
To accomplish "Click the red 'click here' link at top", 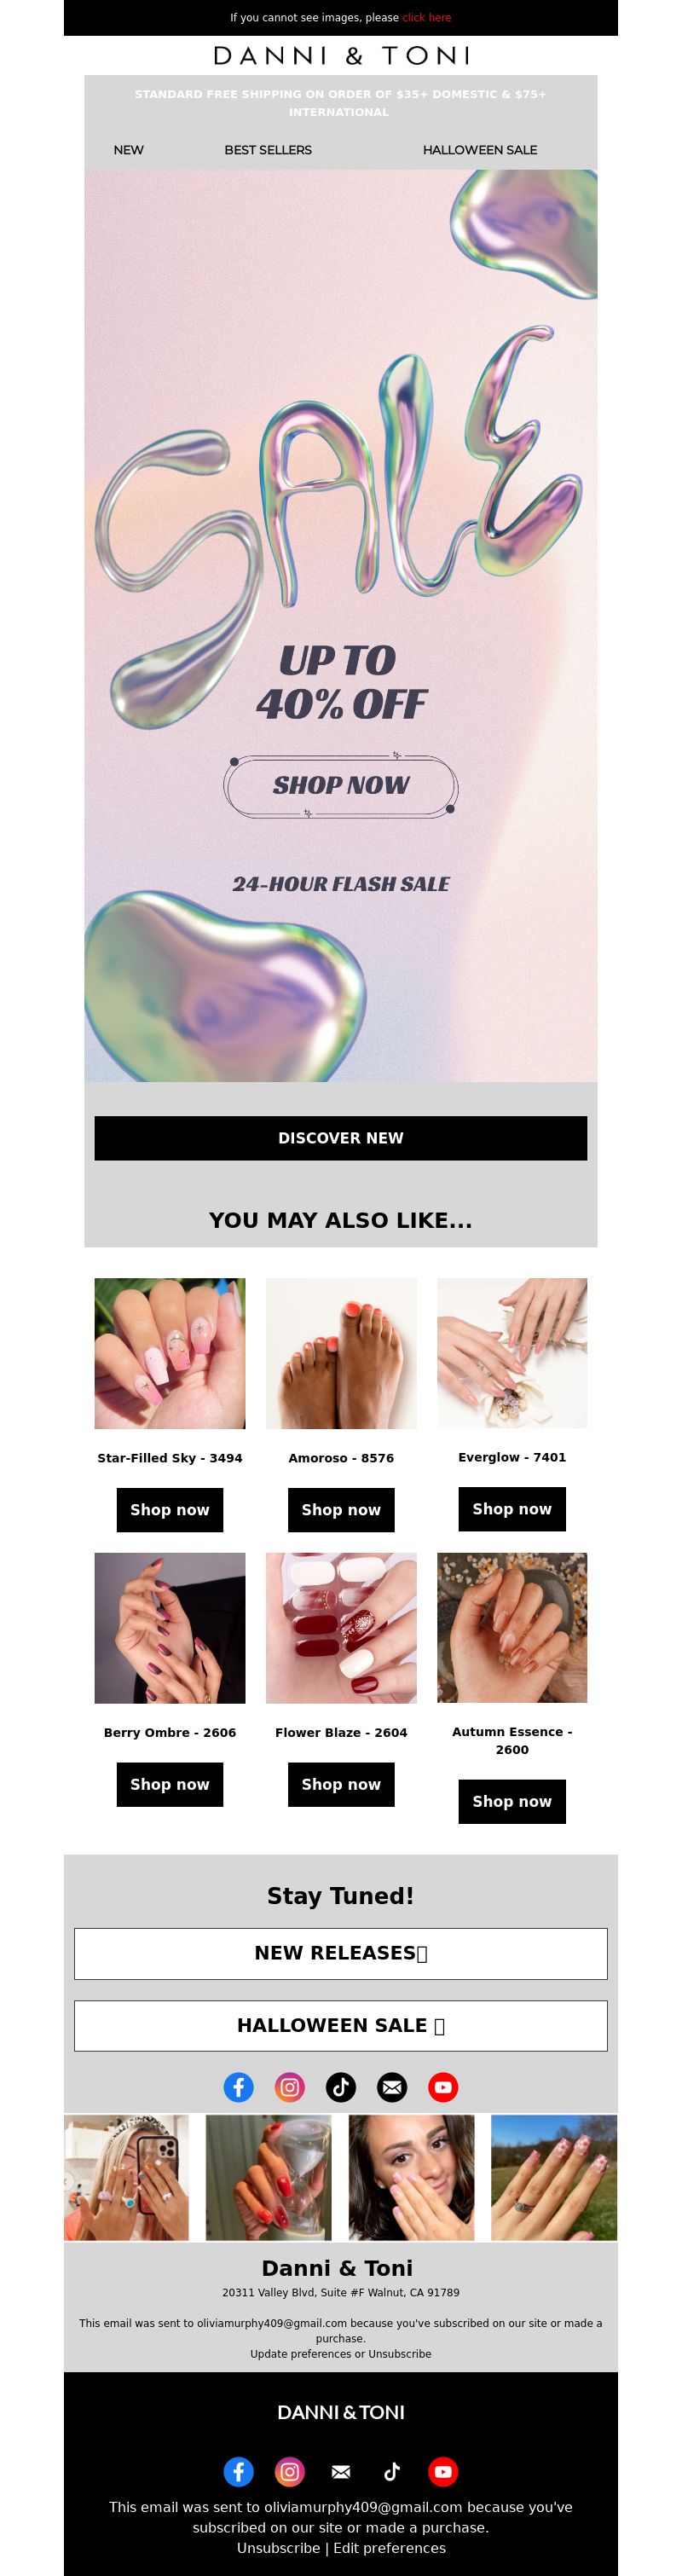I will pos(426,18).
